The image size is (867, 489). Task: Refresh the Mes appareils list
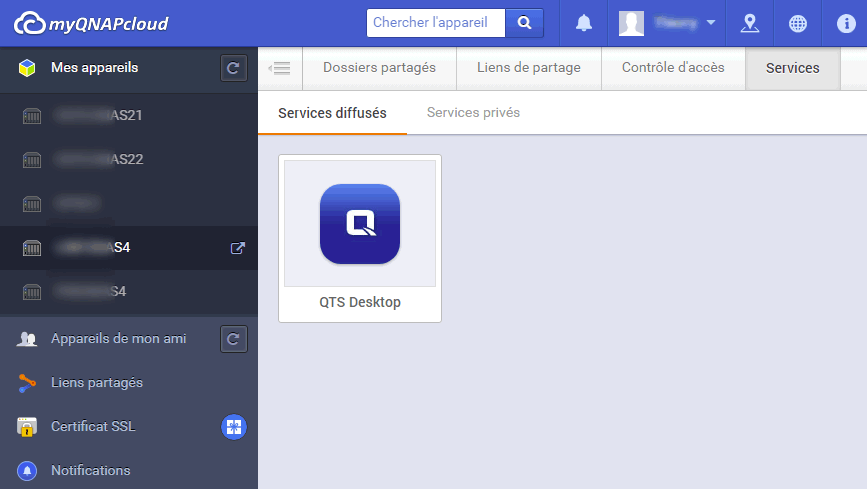pos(233,68)
